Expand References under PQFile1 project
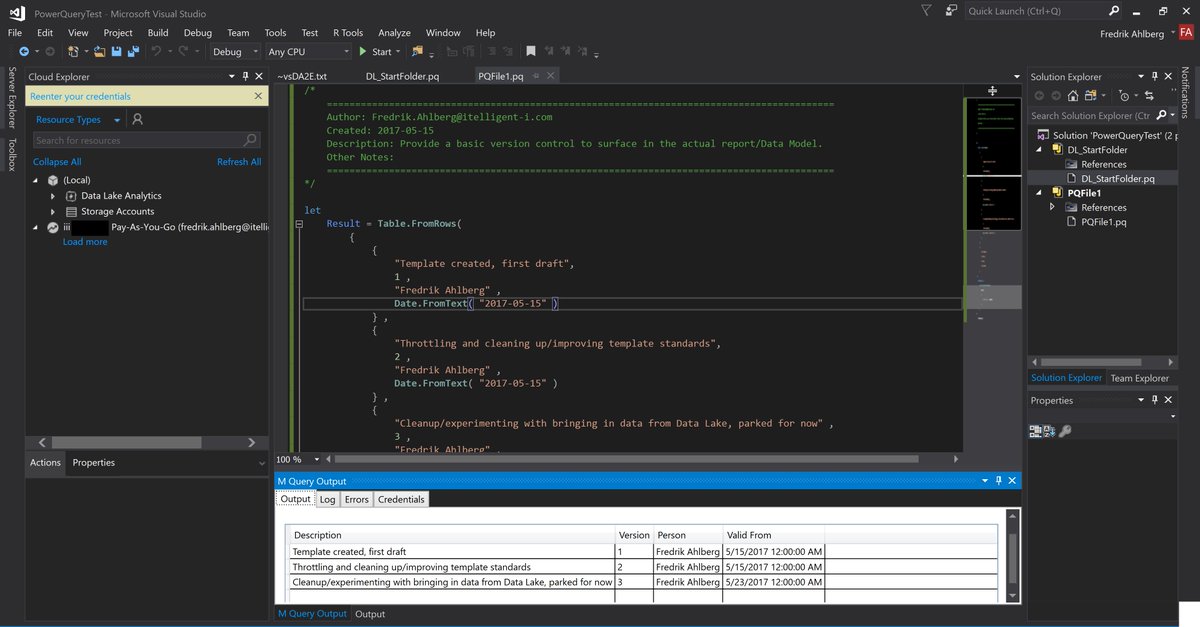 point(1052,207)
